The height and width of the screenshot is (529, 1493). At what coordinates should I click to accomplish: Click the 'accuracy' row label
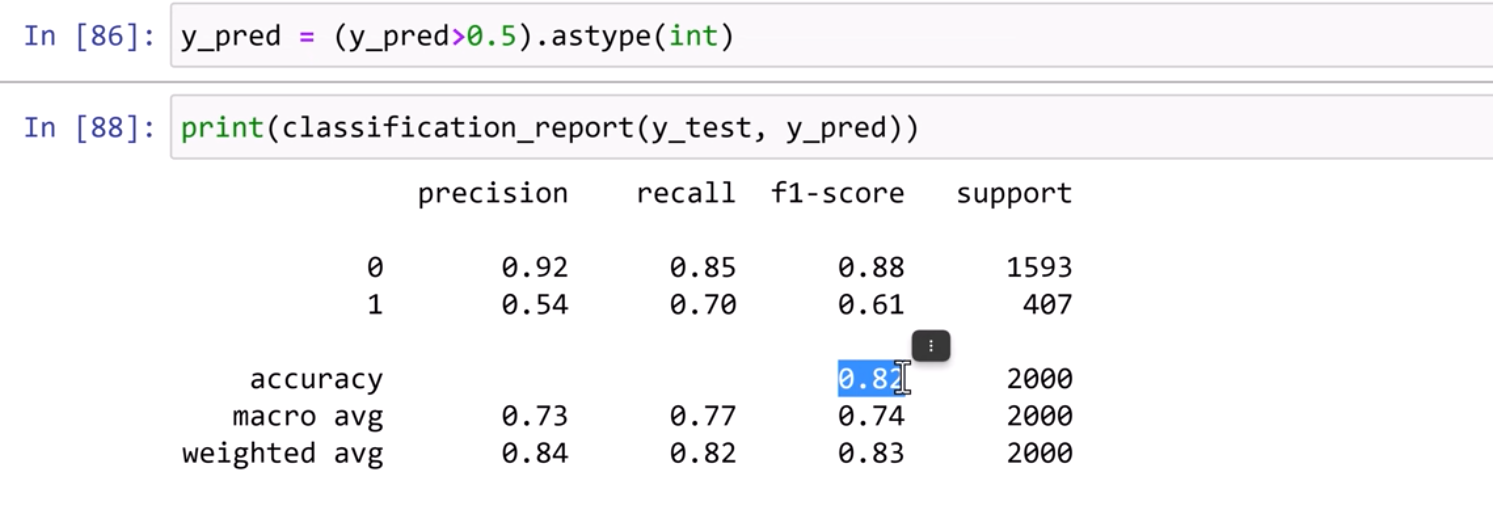[316, 380]
